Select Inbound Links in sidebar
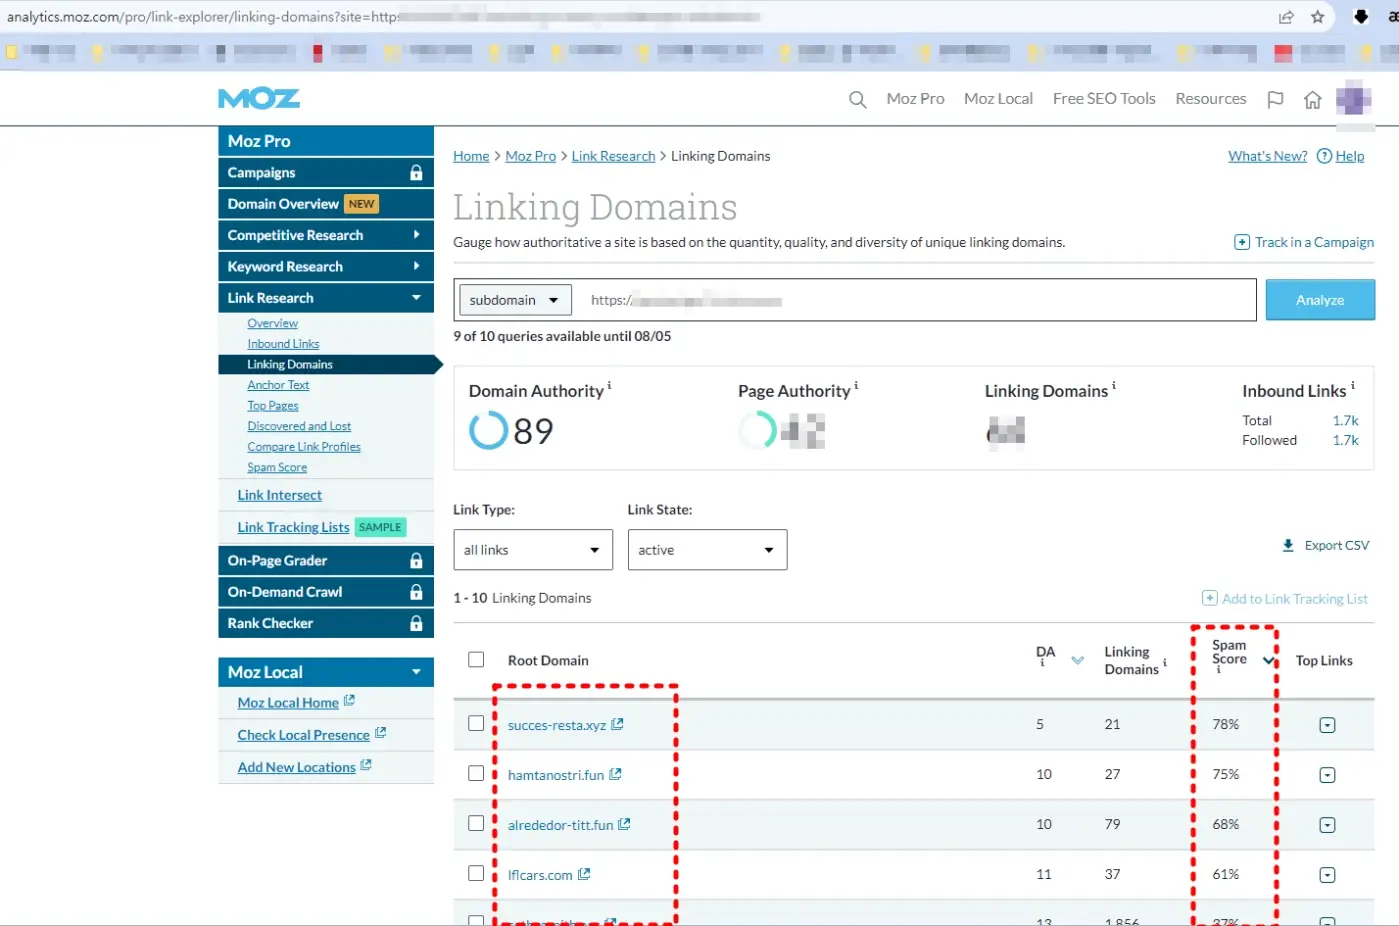The height and width of the screenshot is (926, 1399). 283,344
